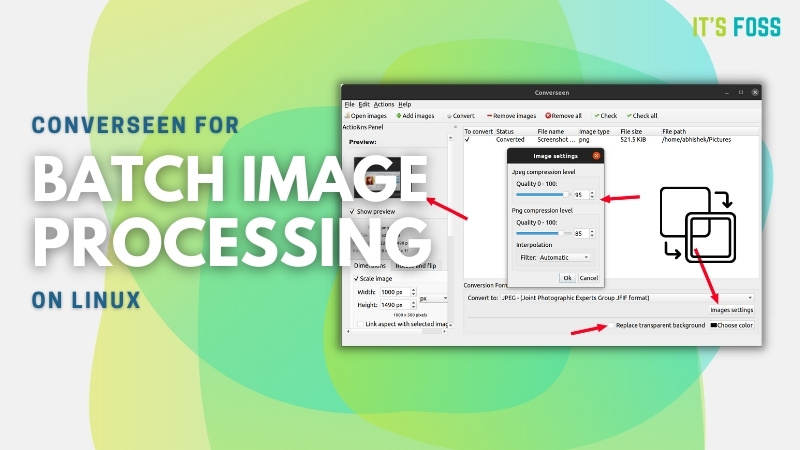800x450 pixels.
Task: Toggle the Show preview checkbox
Action: point(352,212)
